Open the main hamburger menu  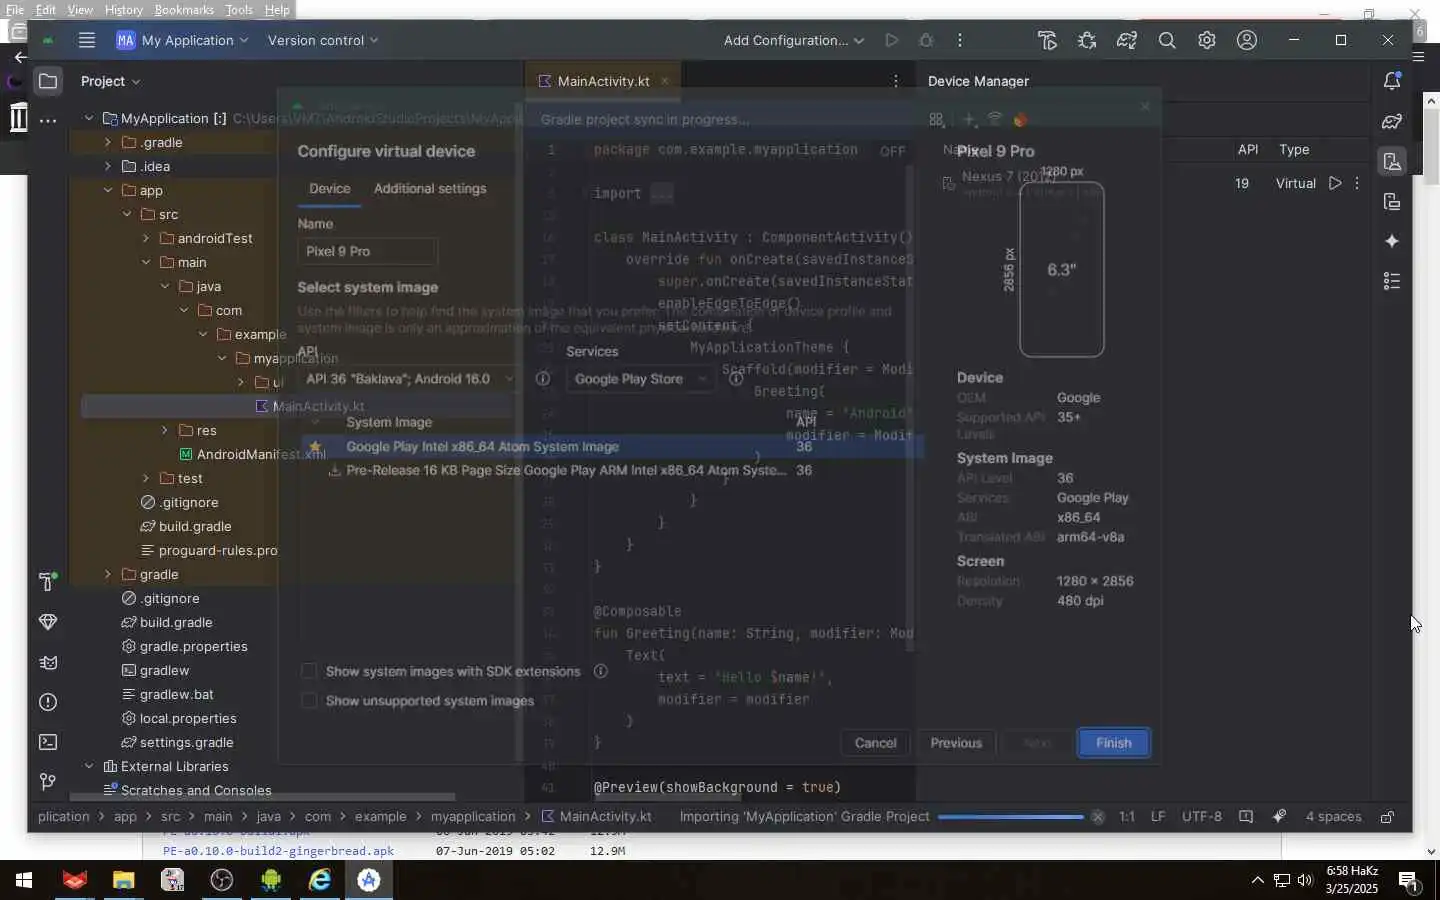pyautogui.click(x=87, y=40)
